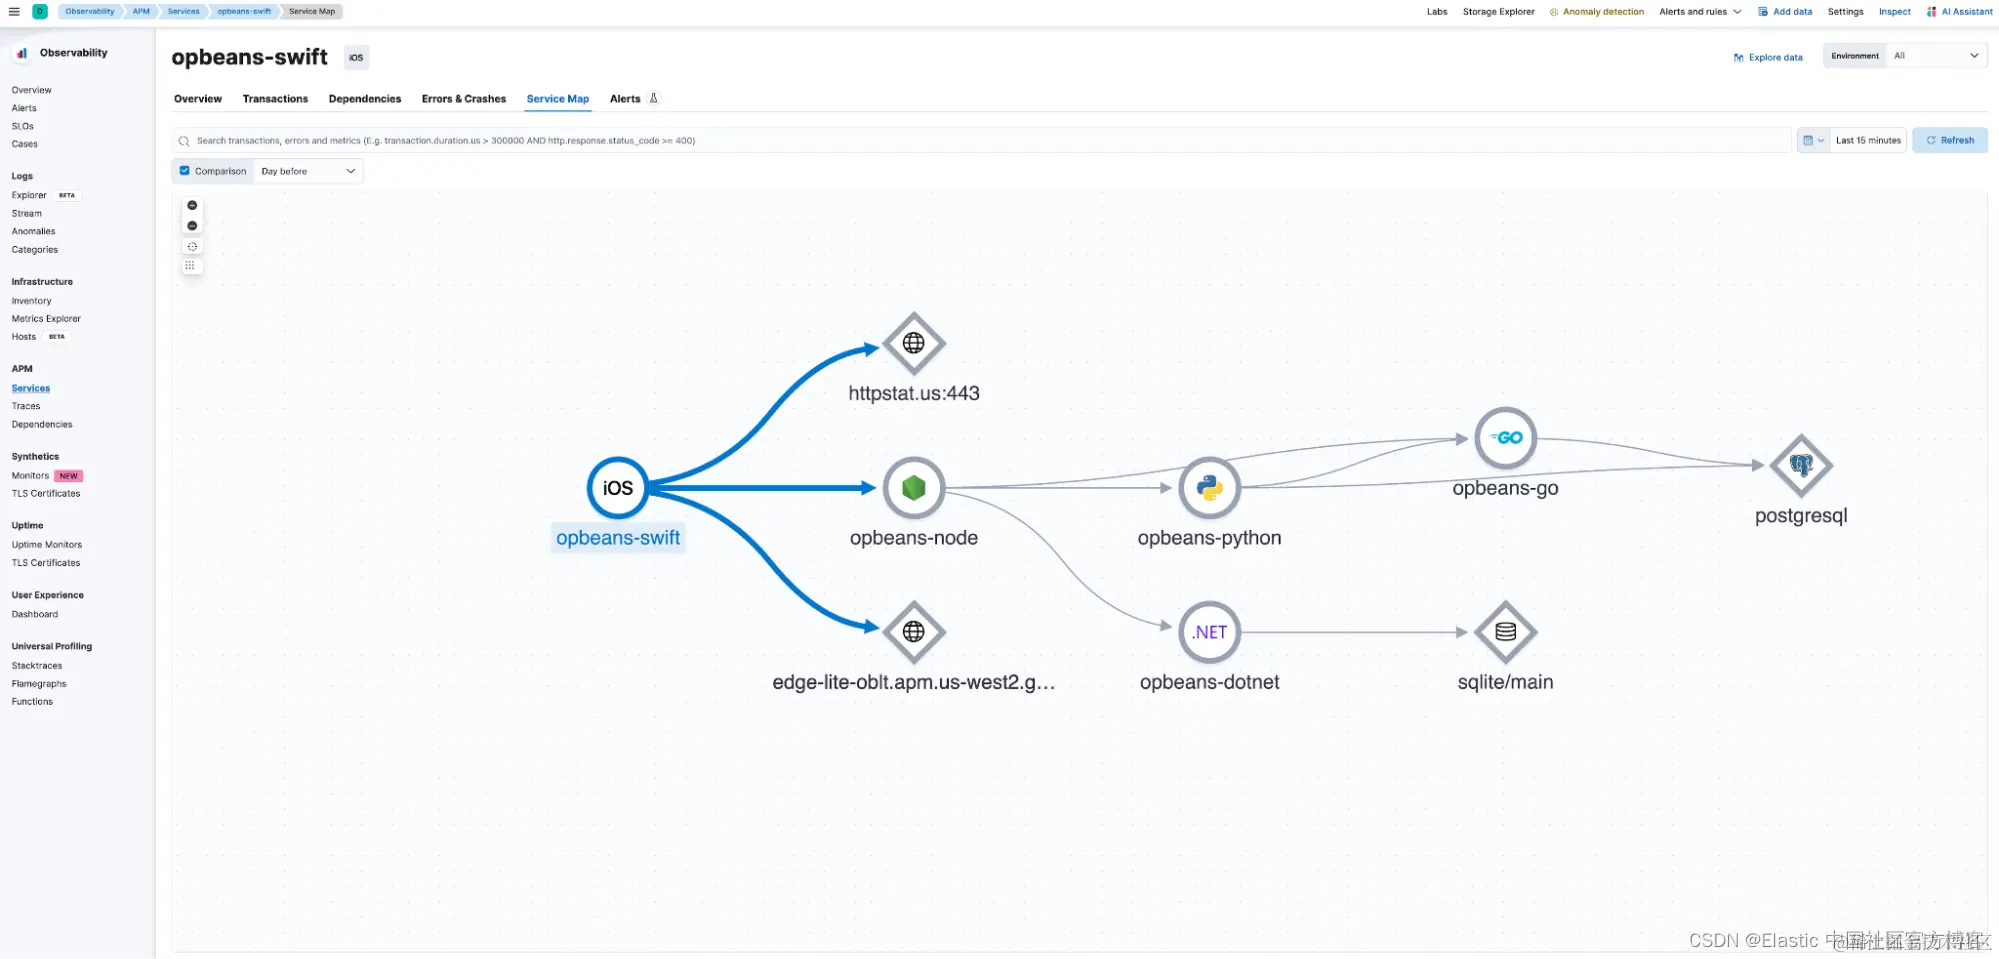The height and width of the screenshot is (959, 1999).
Task: Click the Inspect link
Action: tap(1894, 12)
